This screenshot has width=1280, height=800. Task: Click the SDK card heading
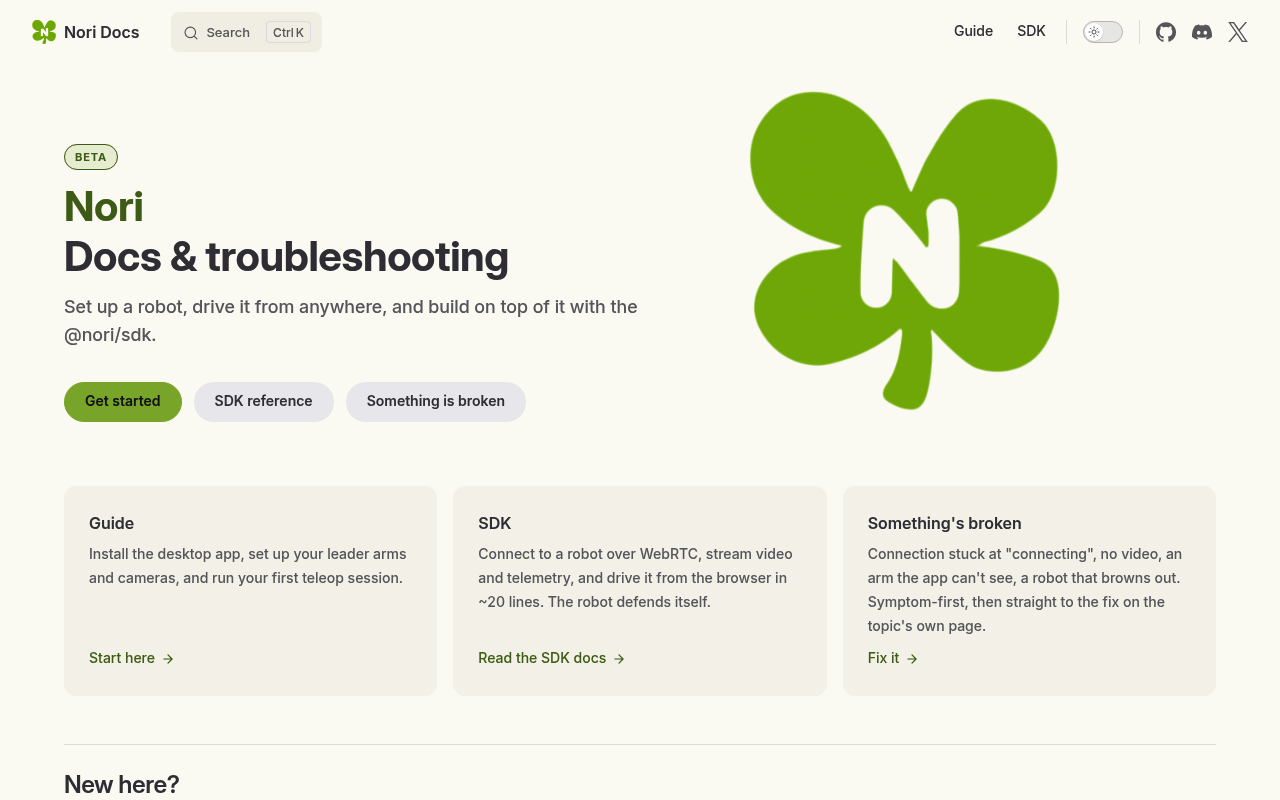tap(495, 523)
